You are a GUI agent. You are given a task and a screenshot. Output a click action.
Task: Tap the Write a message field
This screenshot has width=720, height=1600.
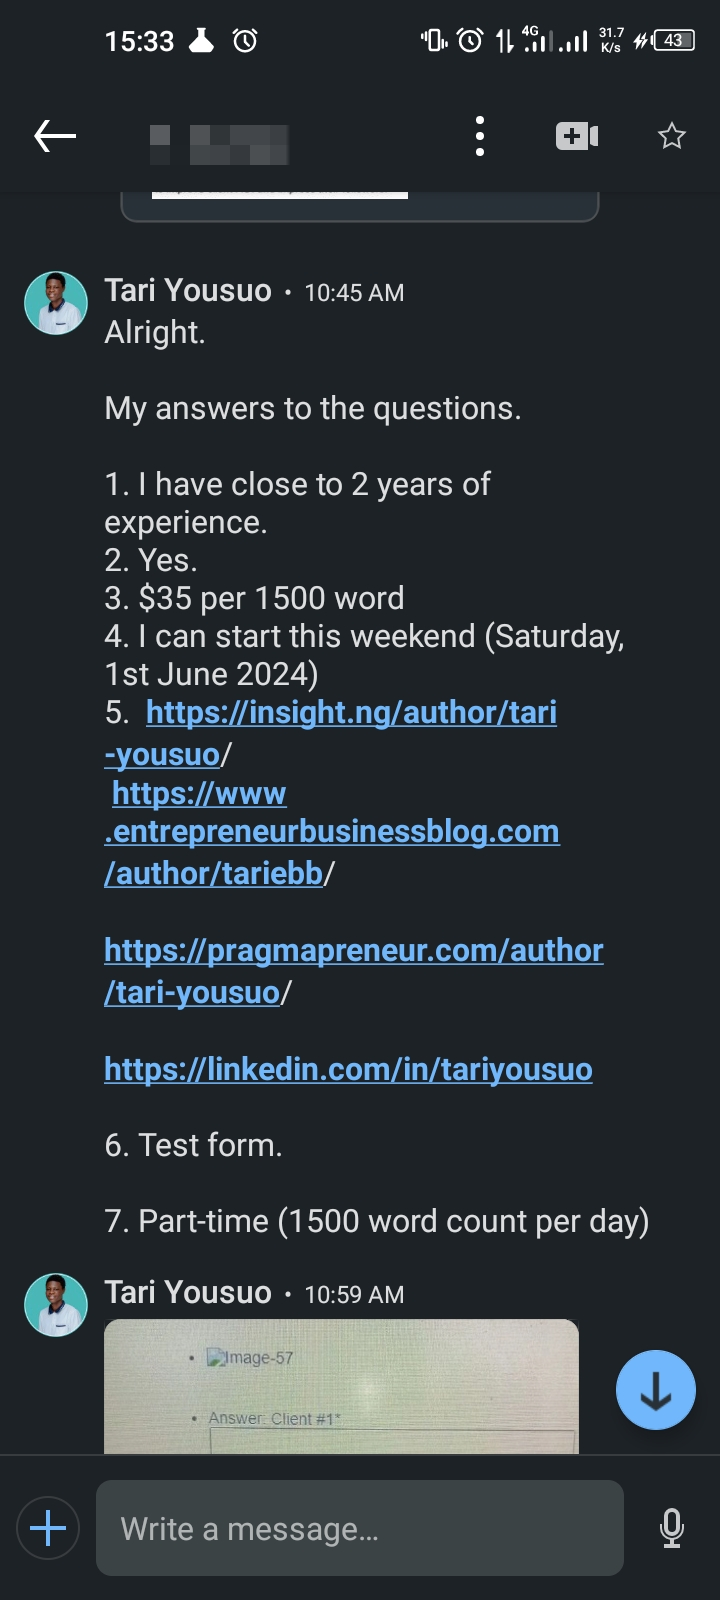pos(360,1528)
